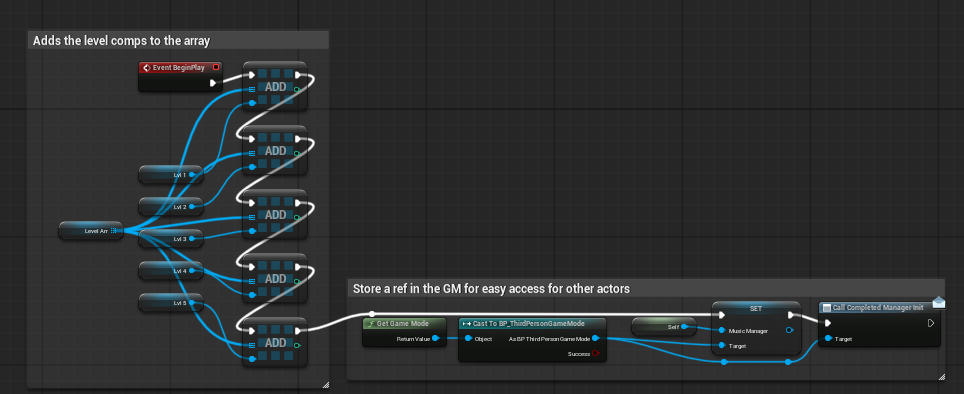
Task: Click resize handle of 'Store a ref in the GM' comment
Action: (941, 376)
